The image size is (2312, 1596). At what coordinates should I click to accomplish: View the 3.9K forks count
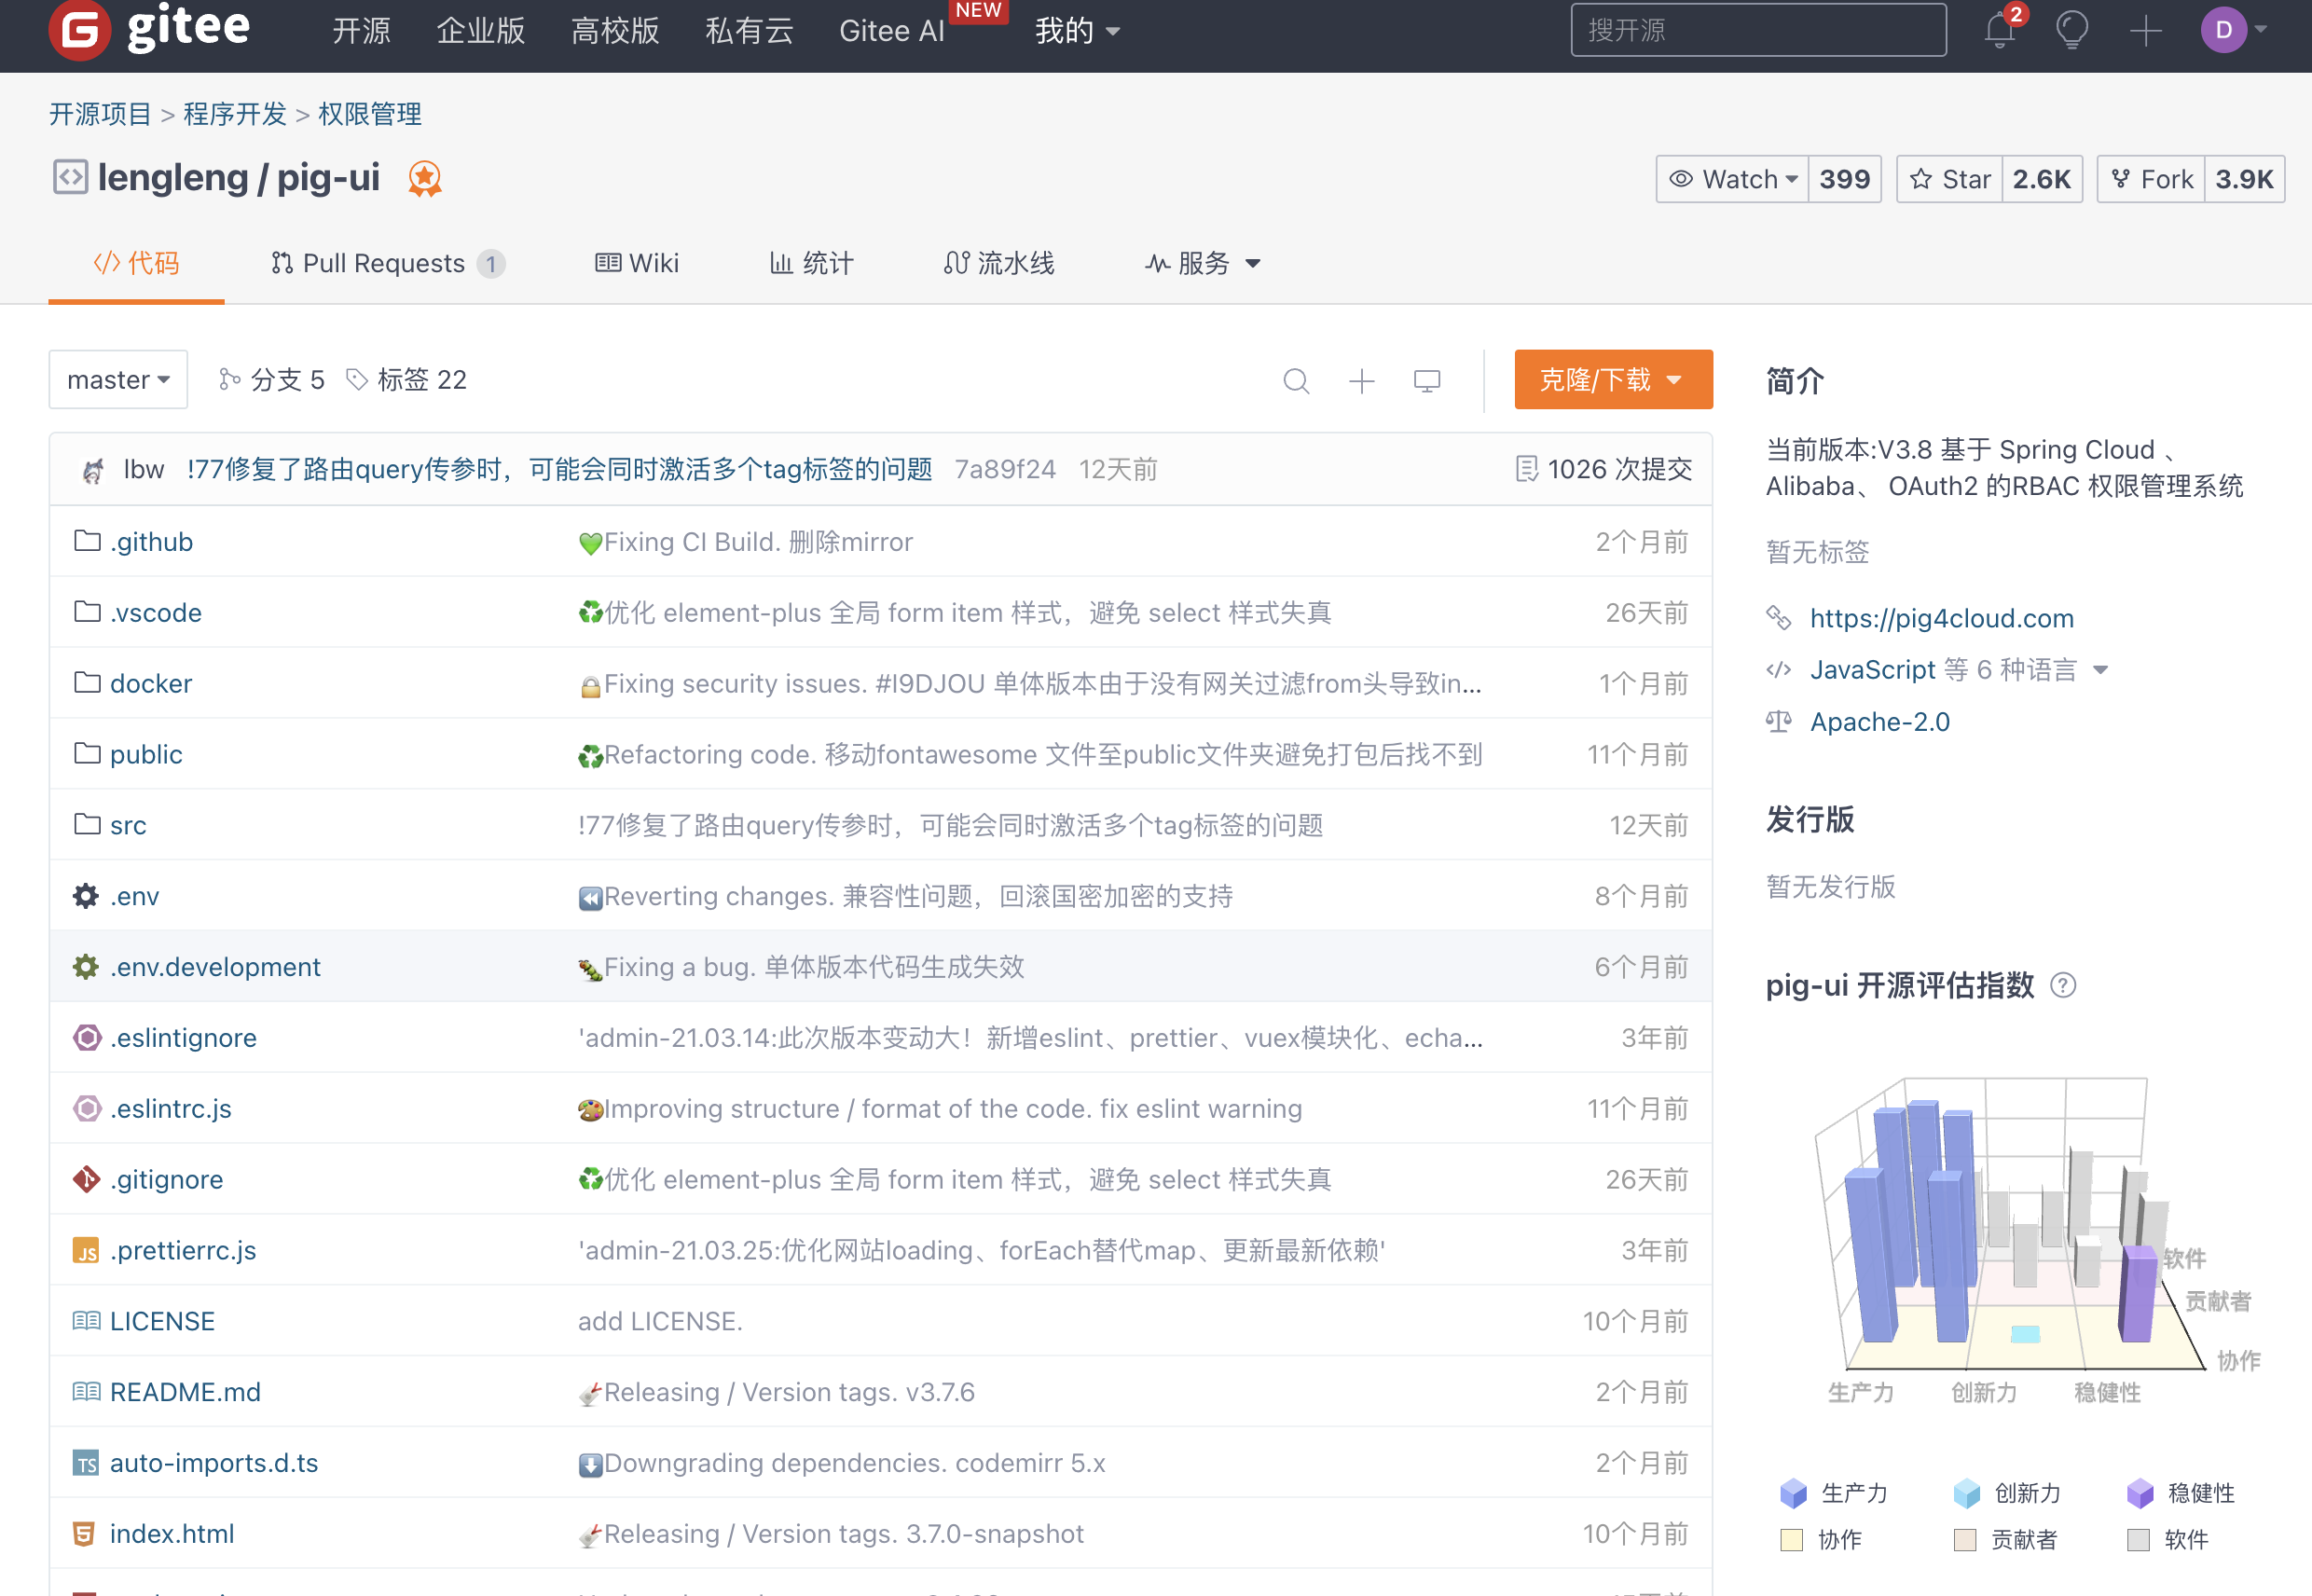2244,179
